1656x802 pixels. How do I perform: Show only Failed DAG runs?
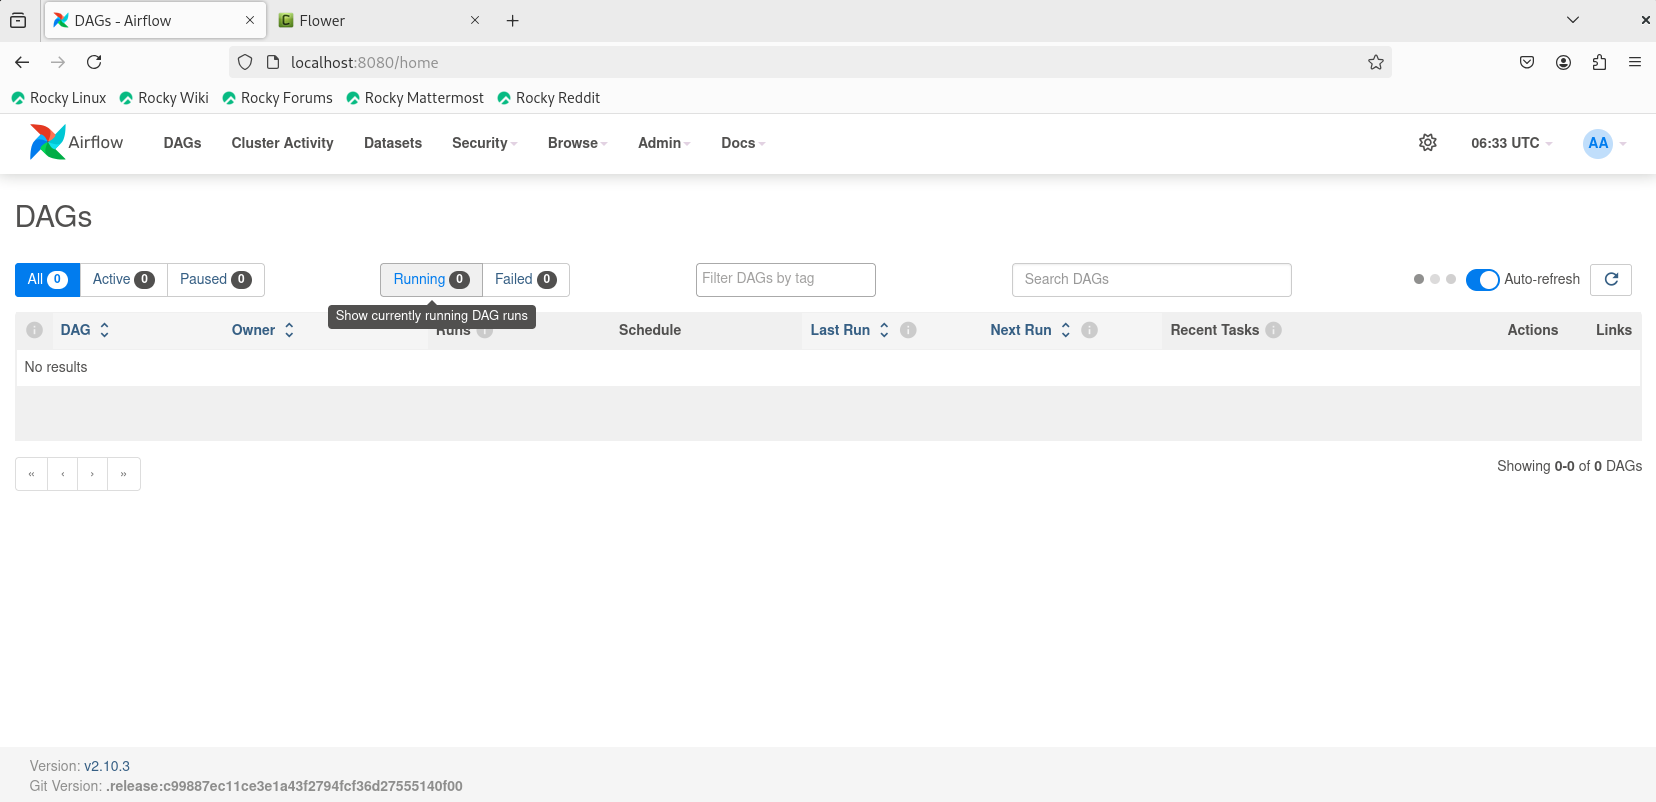(525, 280)
